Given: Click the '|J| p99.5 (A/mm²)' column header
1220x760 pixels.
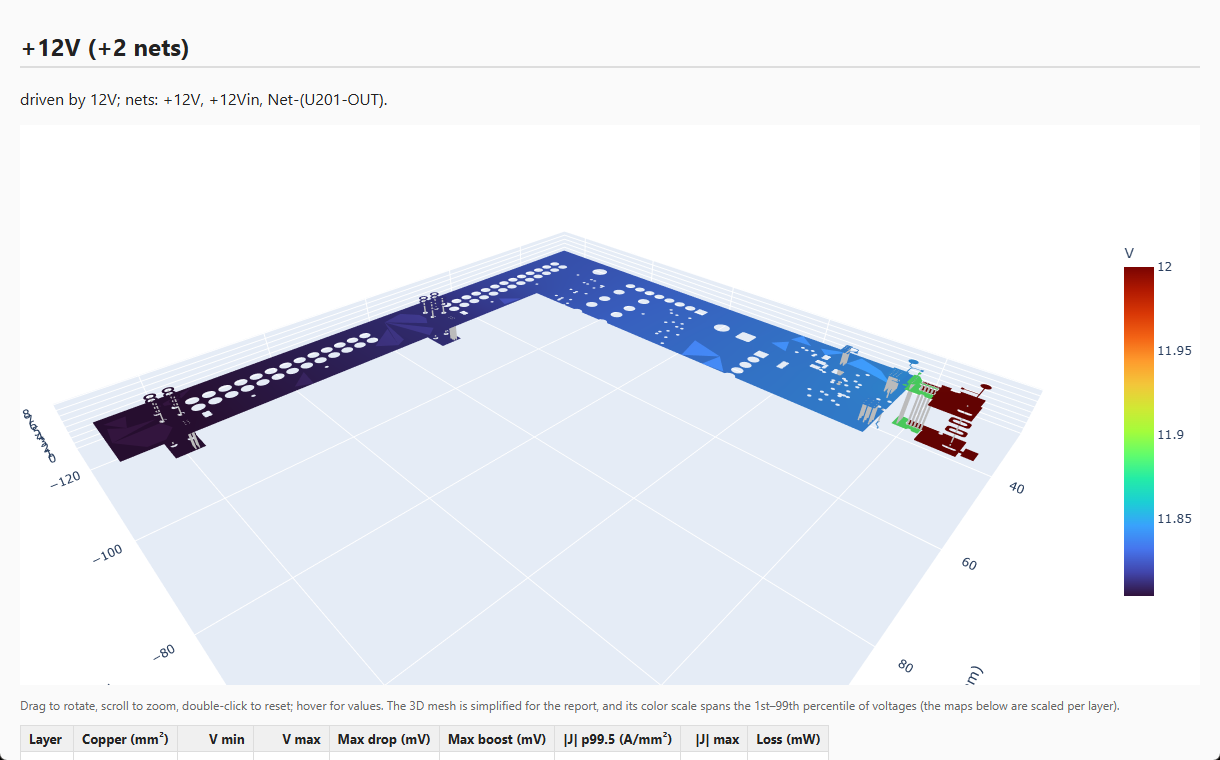Looking at the screenshot, I should pos(619,740).
